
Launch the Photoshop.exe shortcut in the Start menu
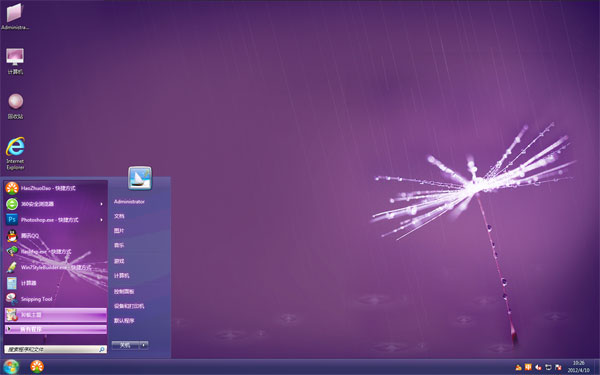[x=56, y=220]
